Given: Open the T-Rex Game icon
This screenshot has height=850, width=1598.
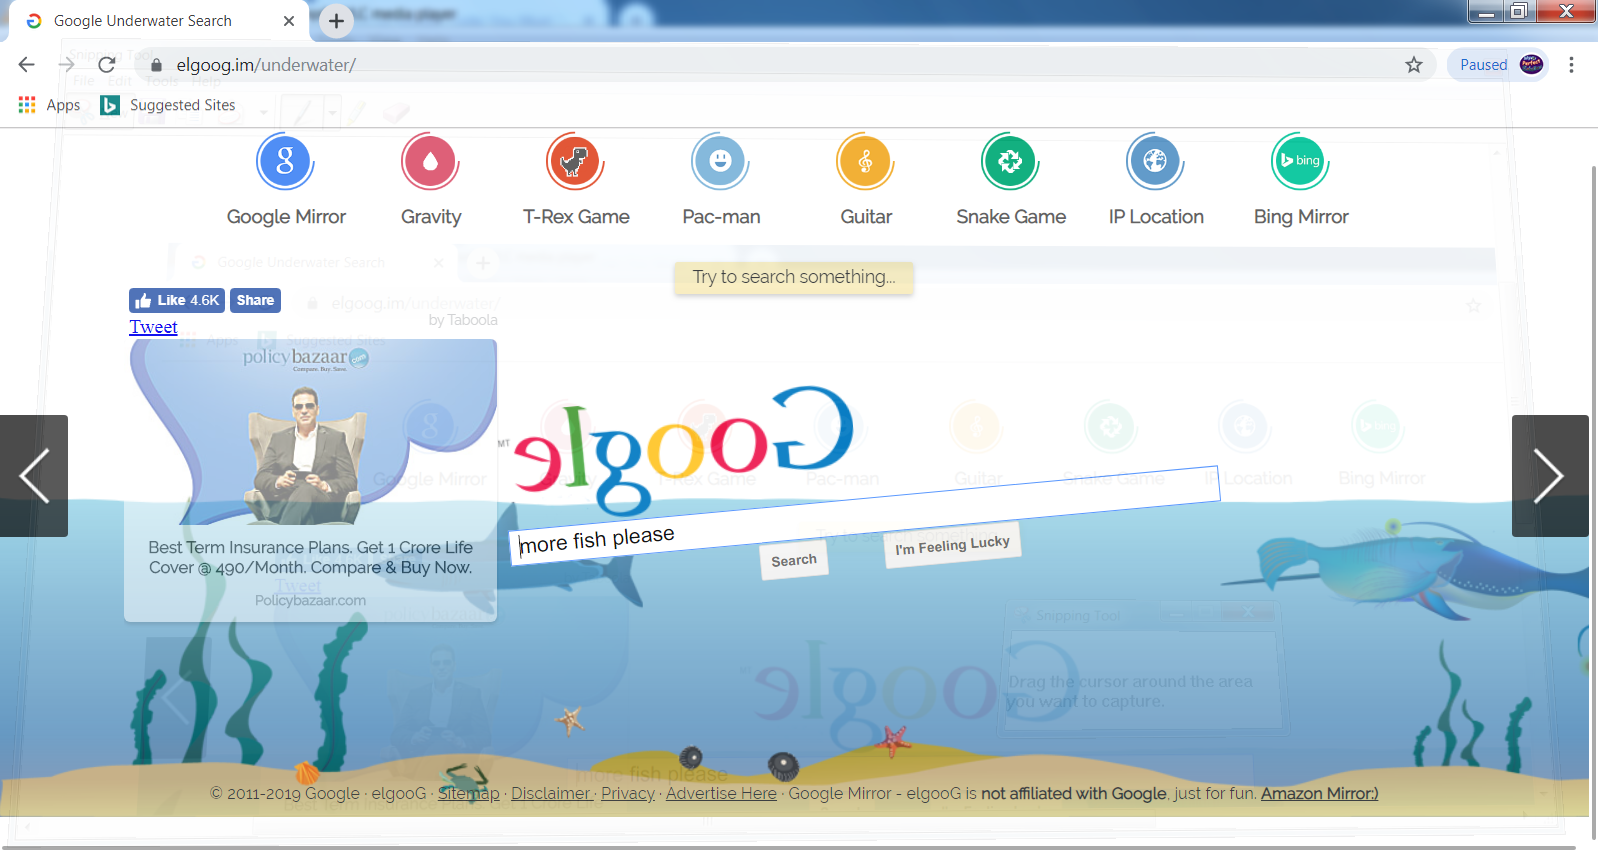Looking at the screenshot, I should [x=575, y=161].
